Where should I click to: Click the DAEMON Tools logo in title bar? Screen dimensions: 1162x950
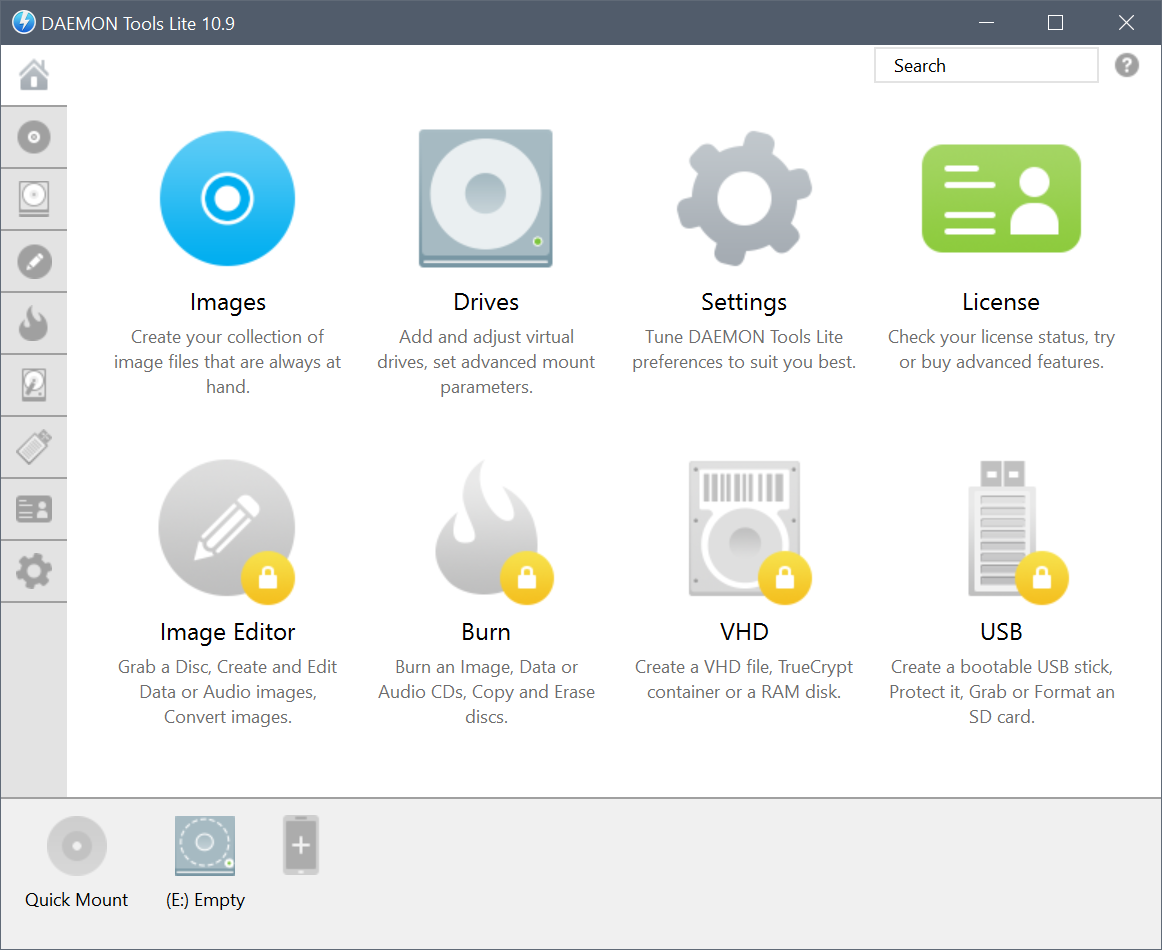[x=24, y=22]
